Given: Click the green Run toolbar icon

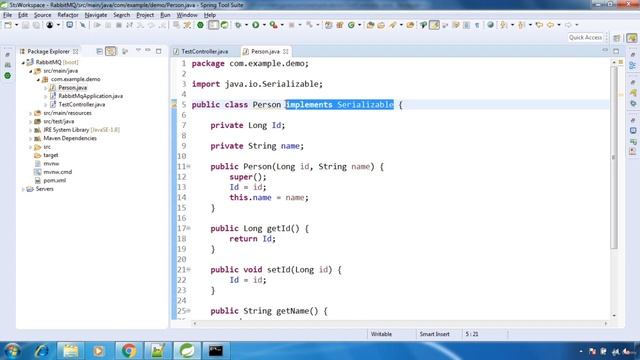Looking at the screenshot, I should (x=256, y=25).
